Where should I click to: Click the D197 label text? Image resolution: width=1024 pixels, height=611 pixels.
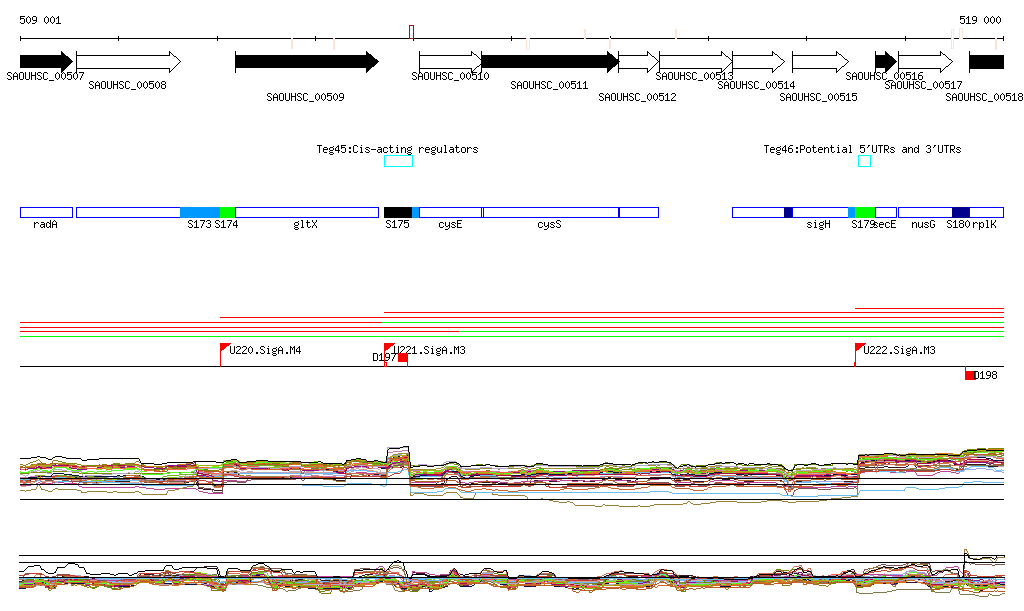click(383, 357)
